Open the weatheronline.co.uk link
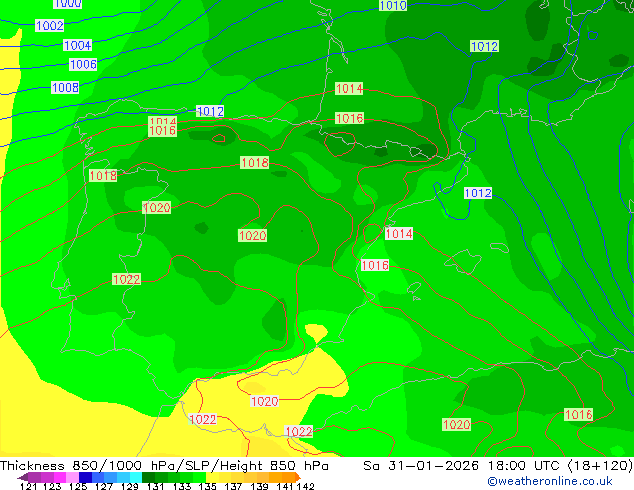Image resolution: width=634 pixels, height=490 pixels. tap(550, 481)
